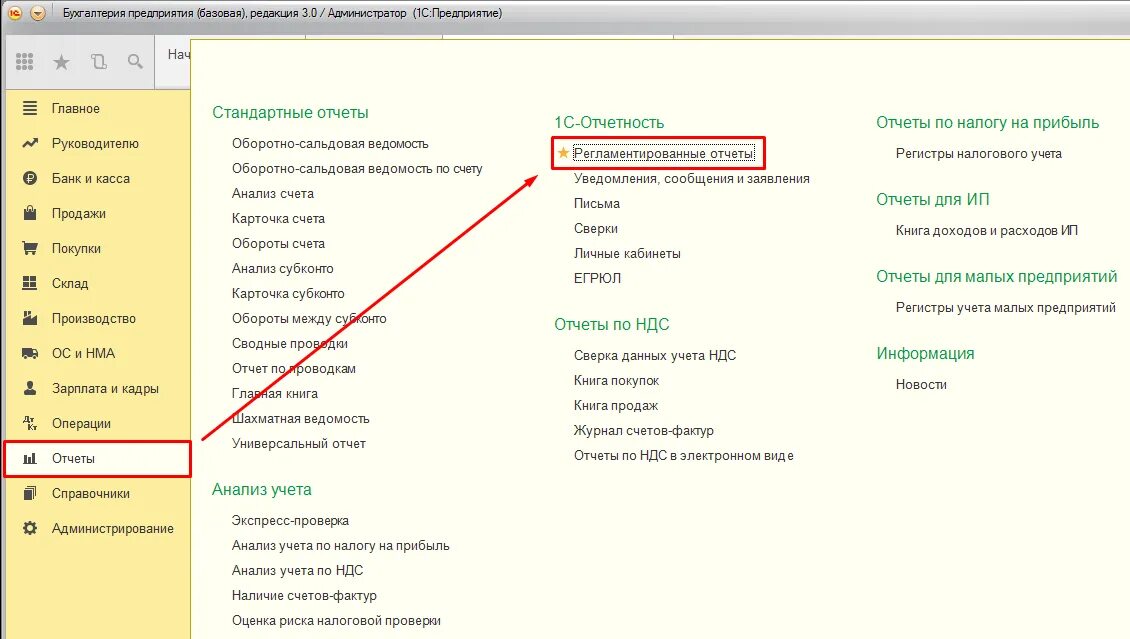The width and height of the screenshot is (1130, 639).
Task: Click the Банк и касса ruble icon
Action: (30, 178)
